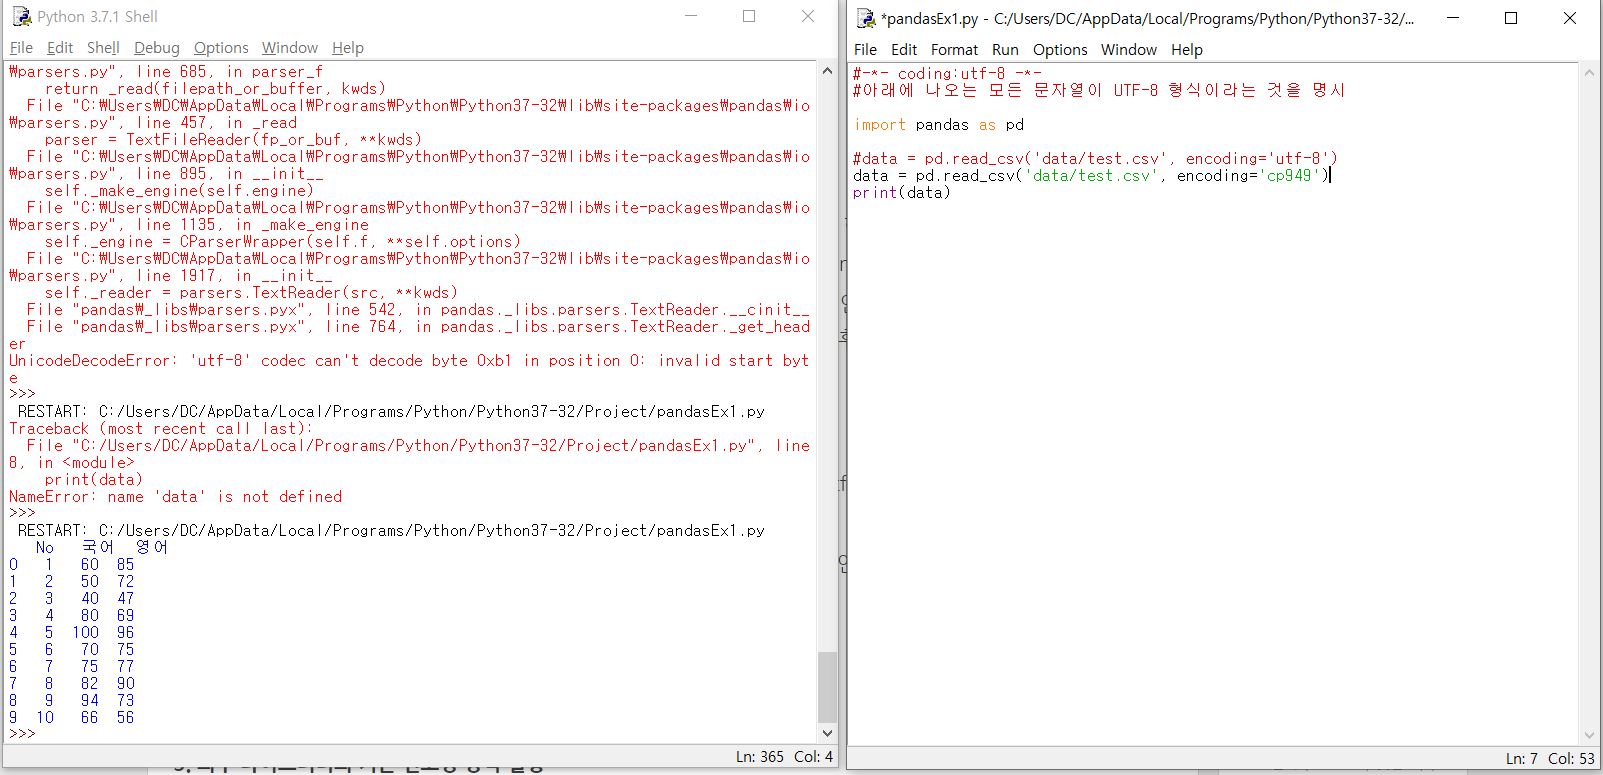Minimize the pandasEx1.py editor window
This screenshot has width=1603, height=775.
[1452, 18]
